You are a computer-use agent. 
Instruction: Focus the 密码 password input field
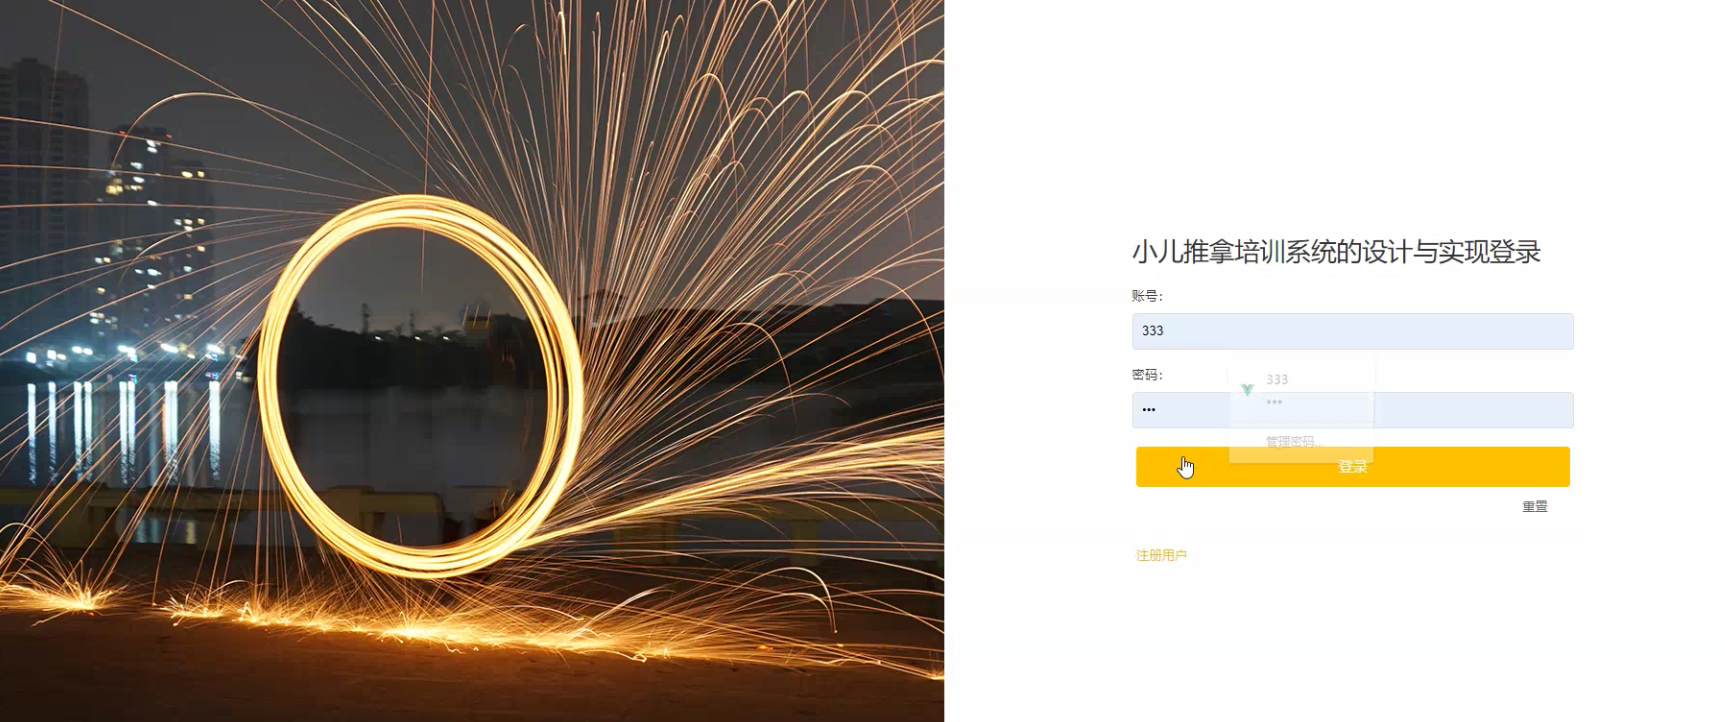point(1352,410)
